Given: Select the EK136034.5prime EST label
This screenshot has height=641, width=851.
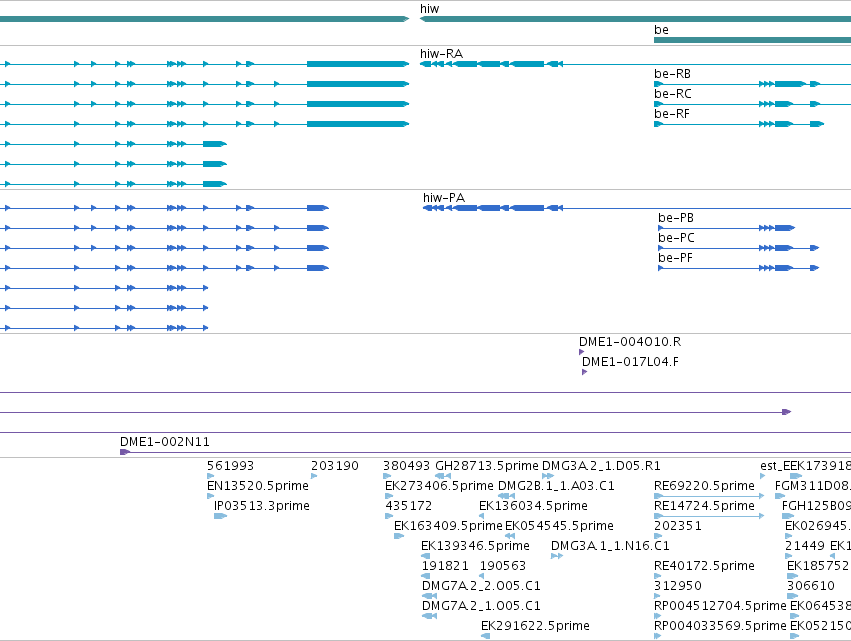Looking at the screenshot, I should [533, 506].
